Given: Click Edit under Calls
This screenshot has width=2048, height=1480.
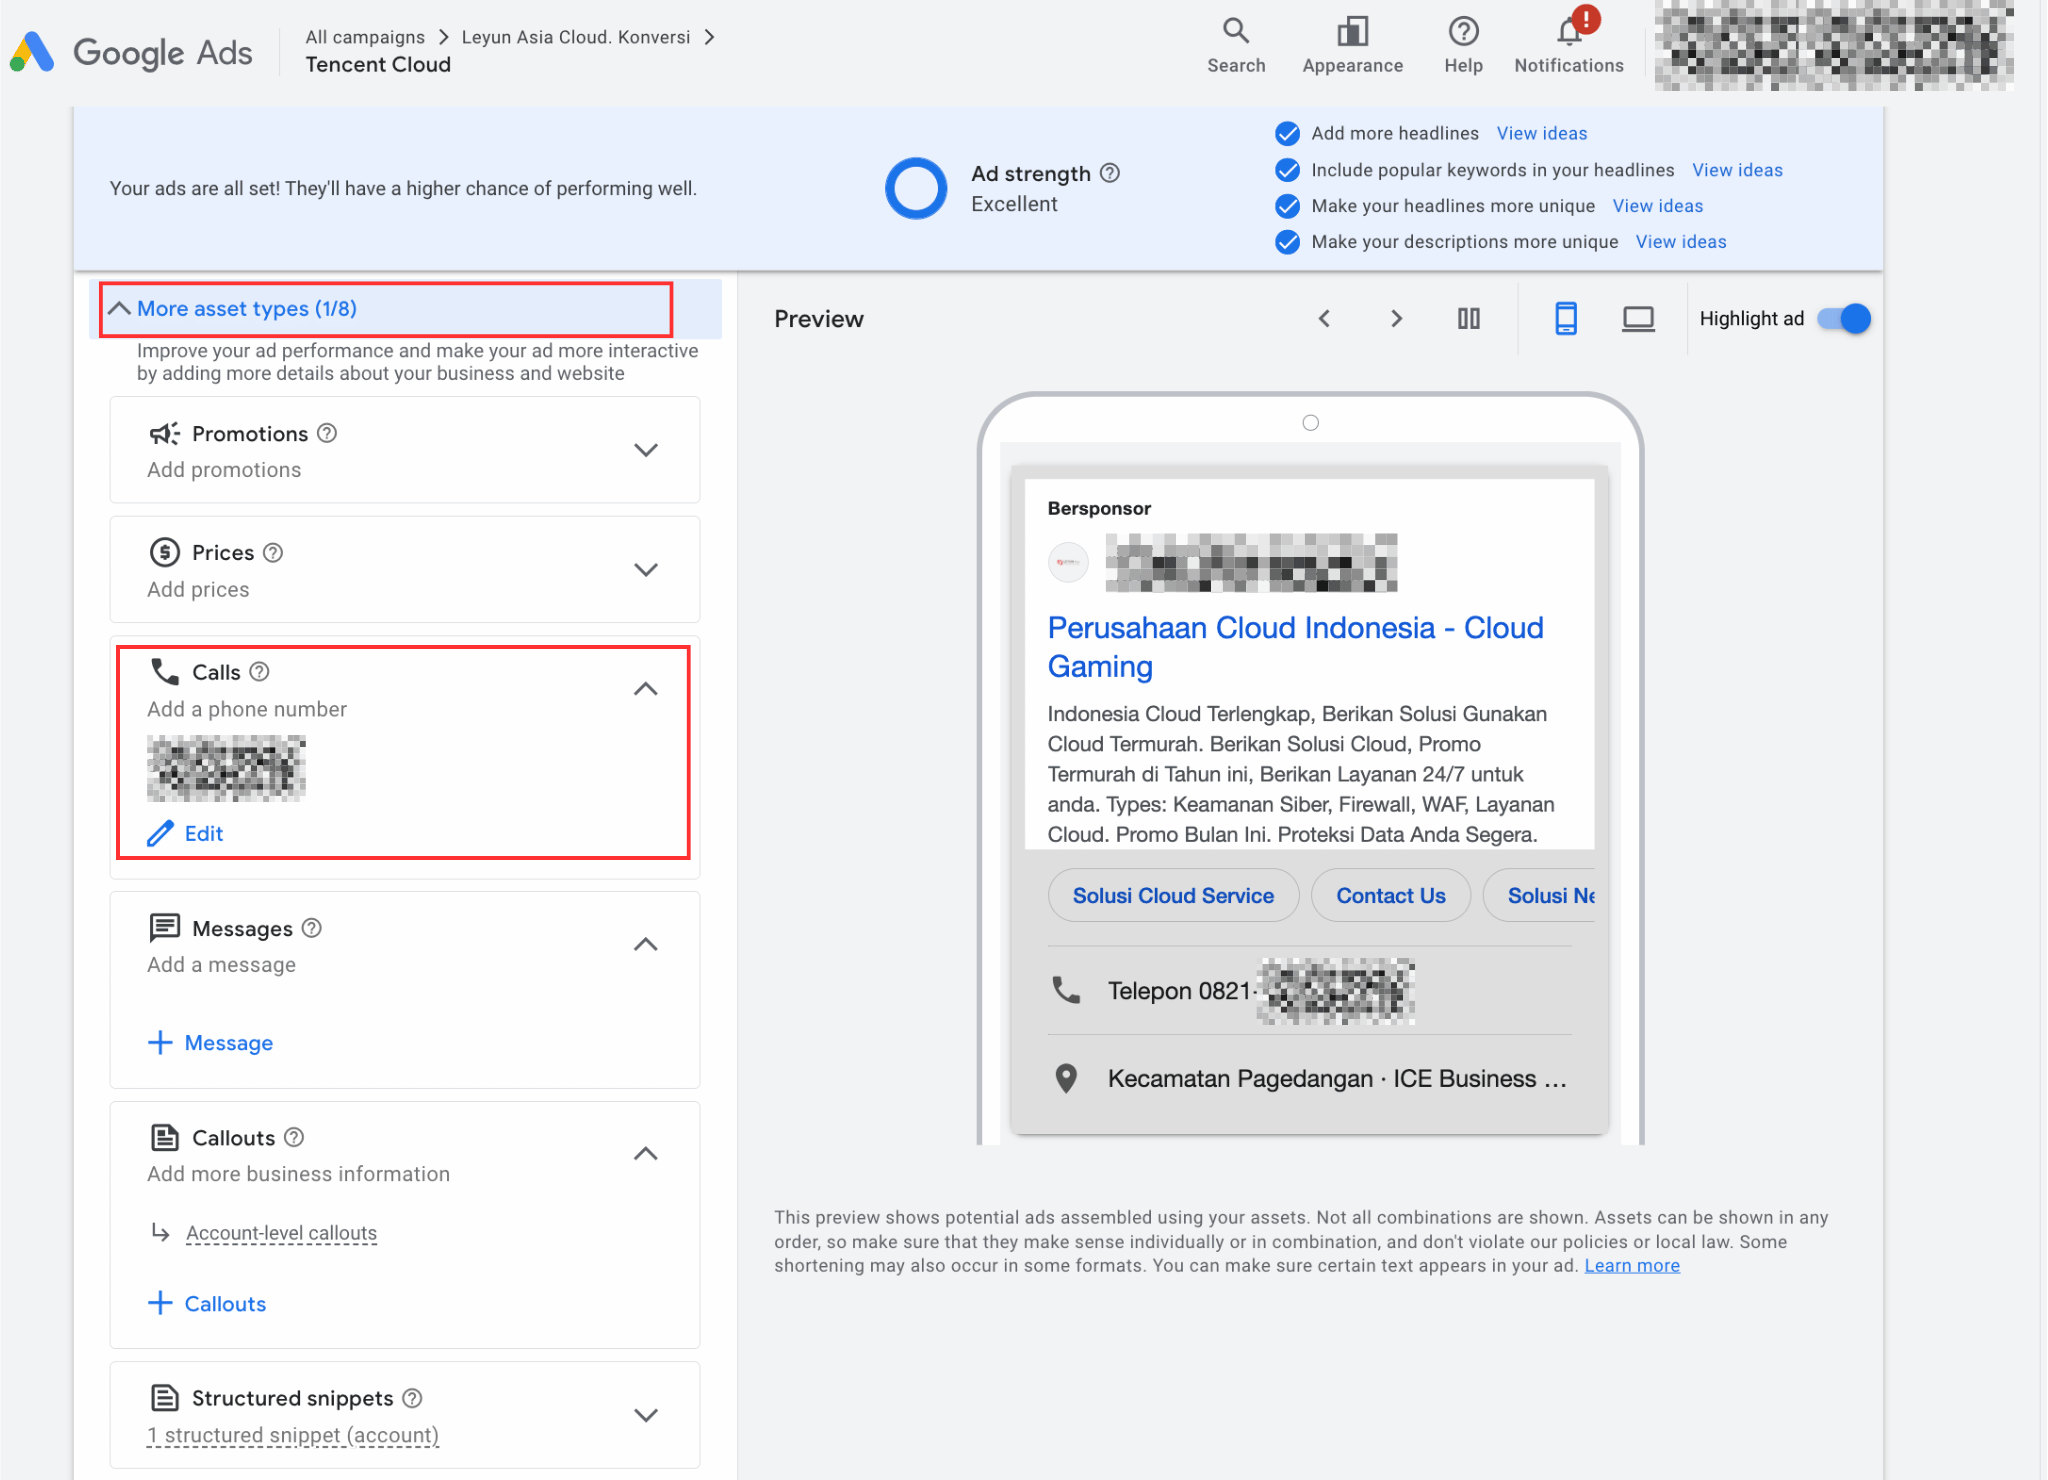Looking at the screenshot, I should pos(204,834).
